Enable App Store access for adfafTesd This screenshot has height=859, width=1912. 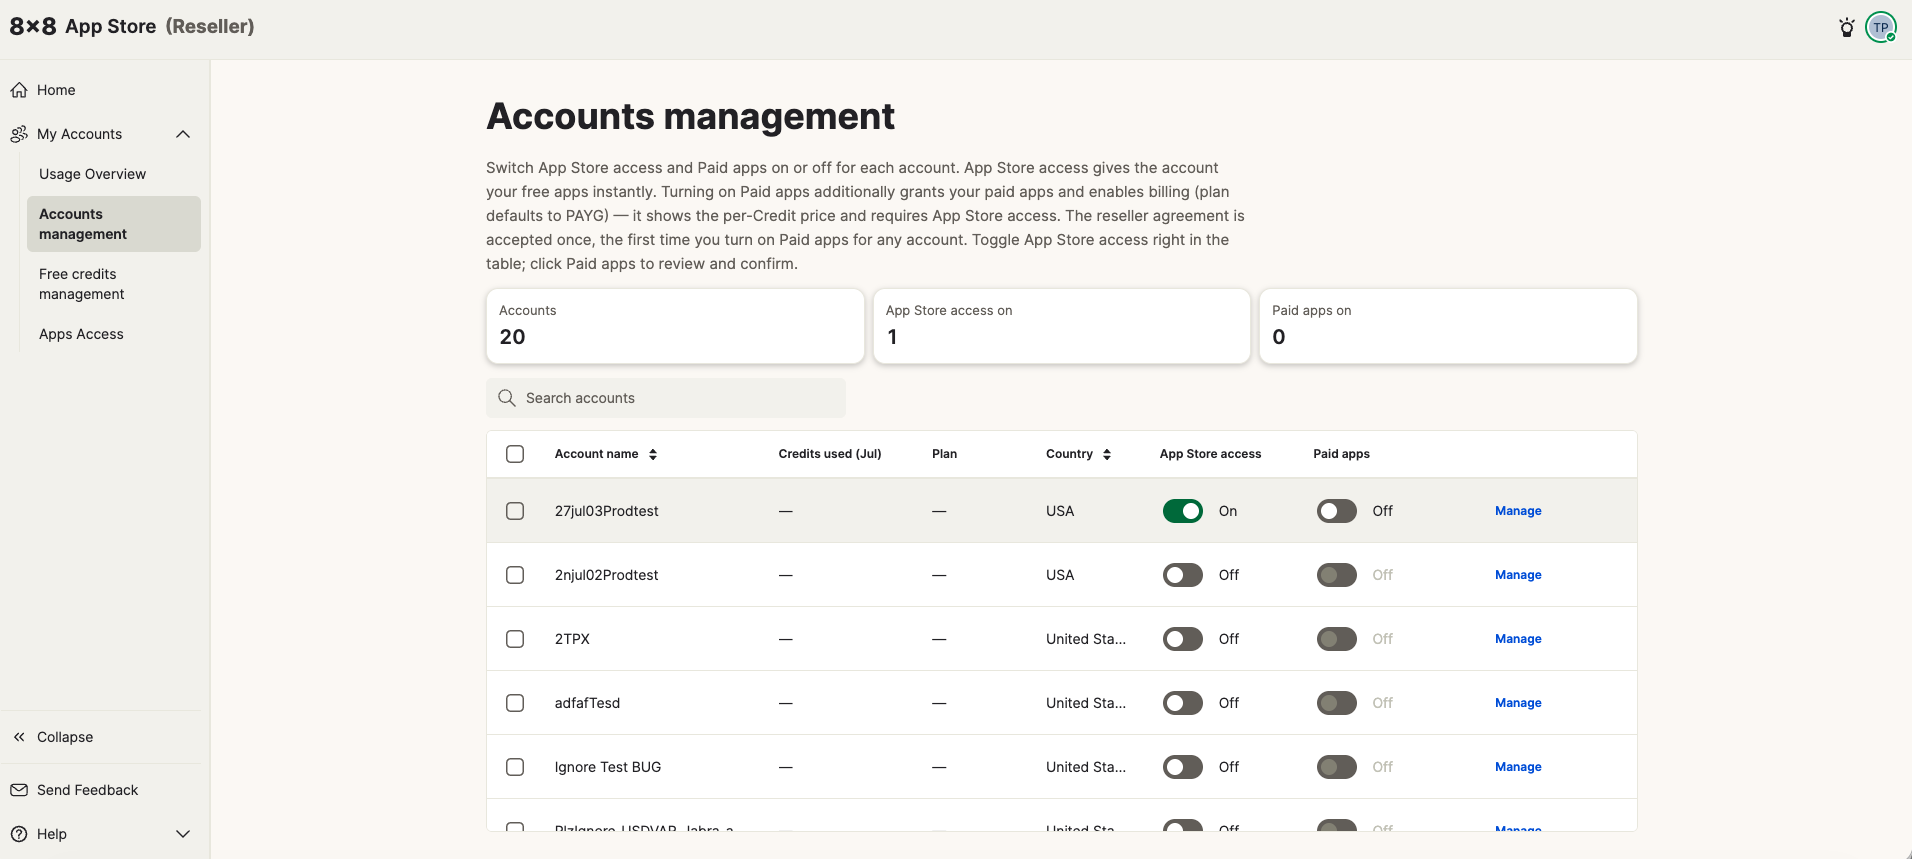pyautogui.click(x=1182, y=703)
